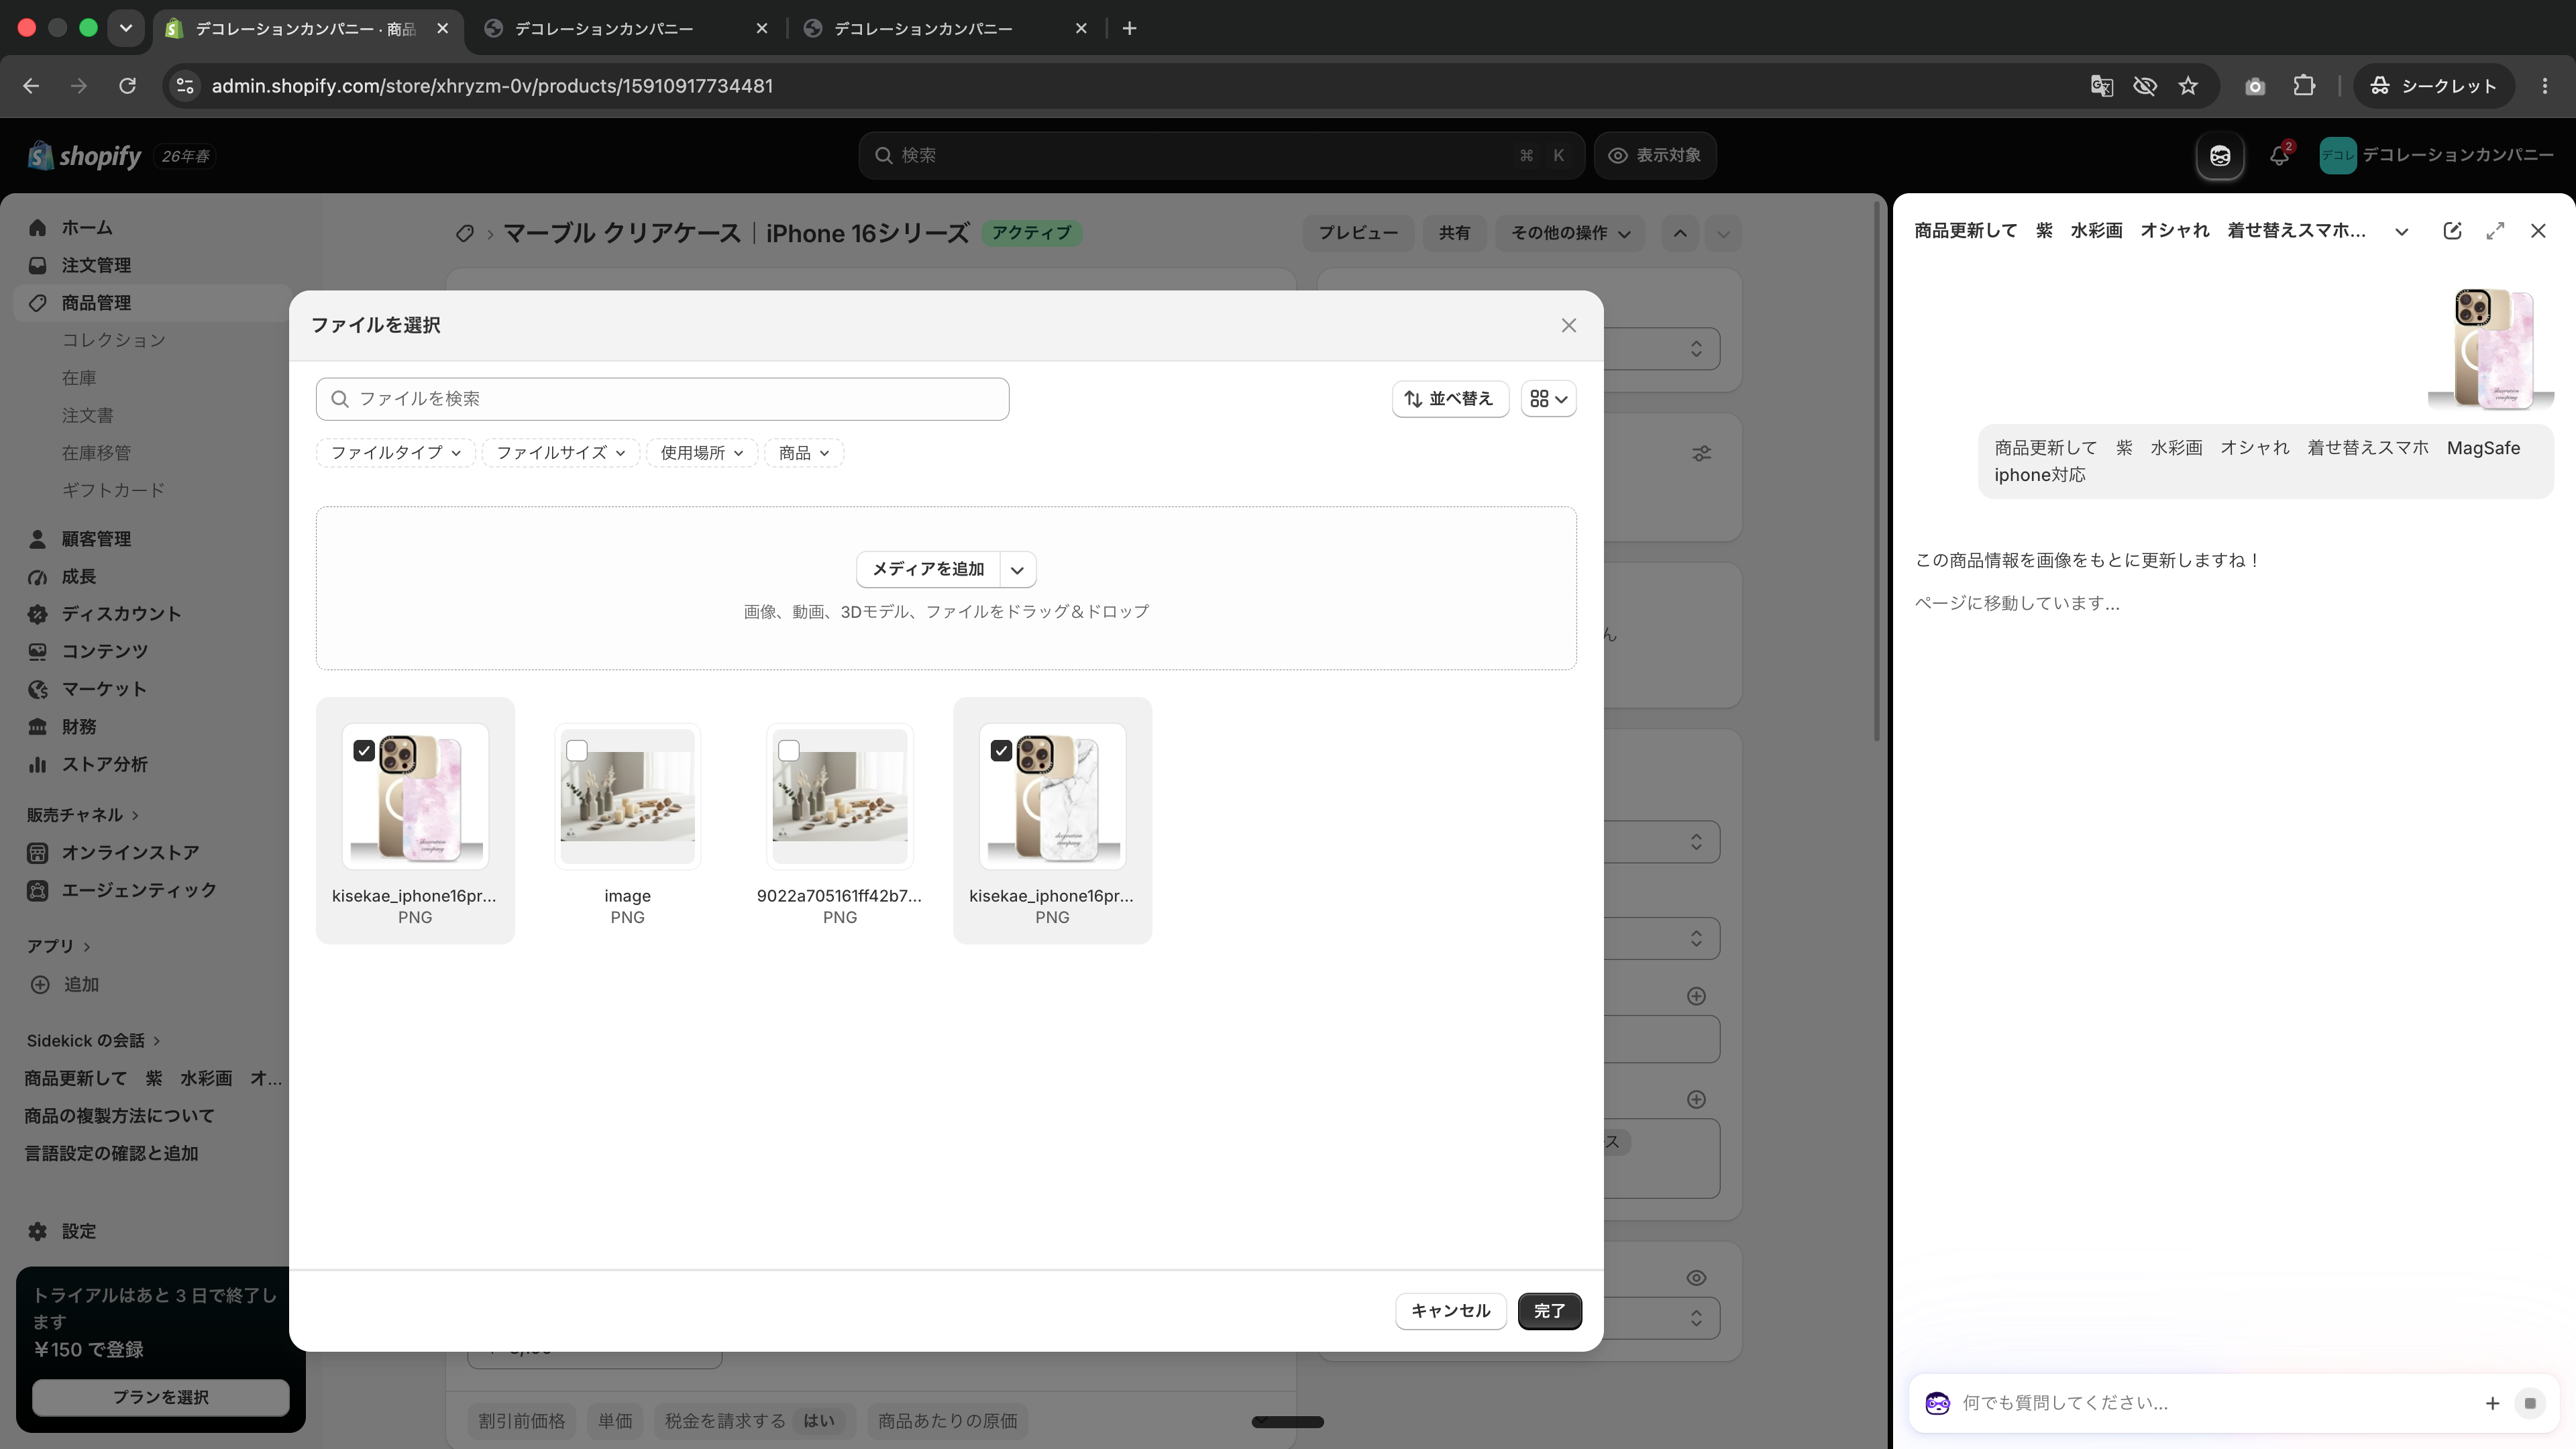
Task: Open the browser extensions puzzle icon
Action: (x=2304, y=86)
